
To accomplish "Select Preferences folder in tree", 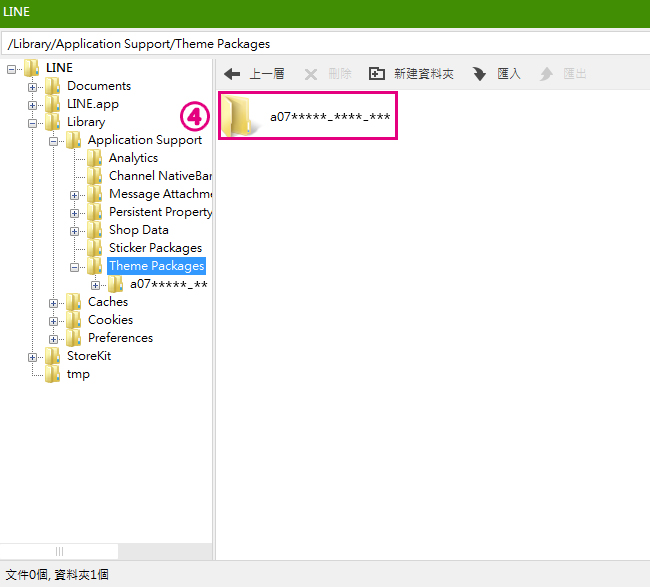I will point(121,338).
